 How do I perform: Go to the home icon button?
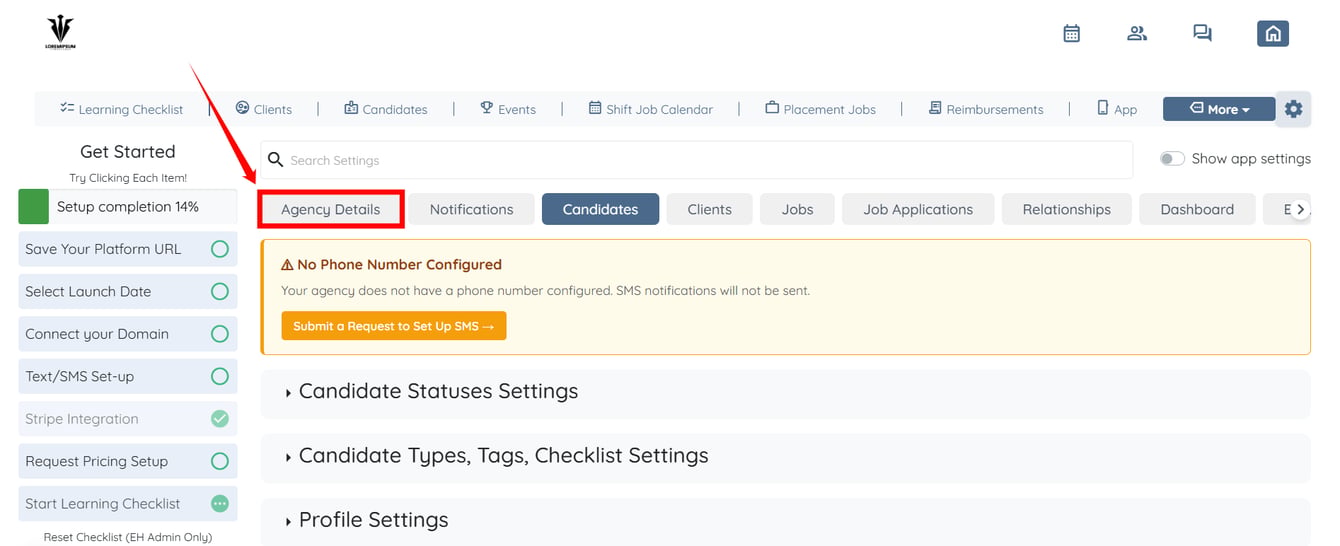[x=1273, y=33]
